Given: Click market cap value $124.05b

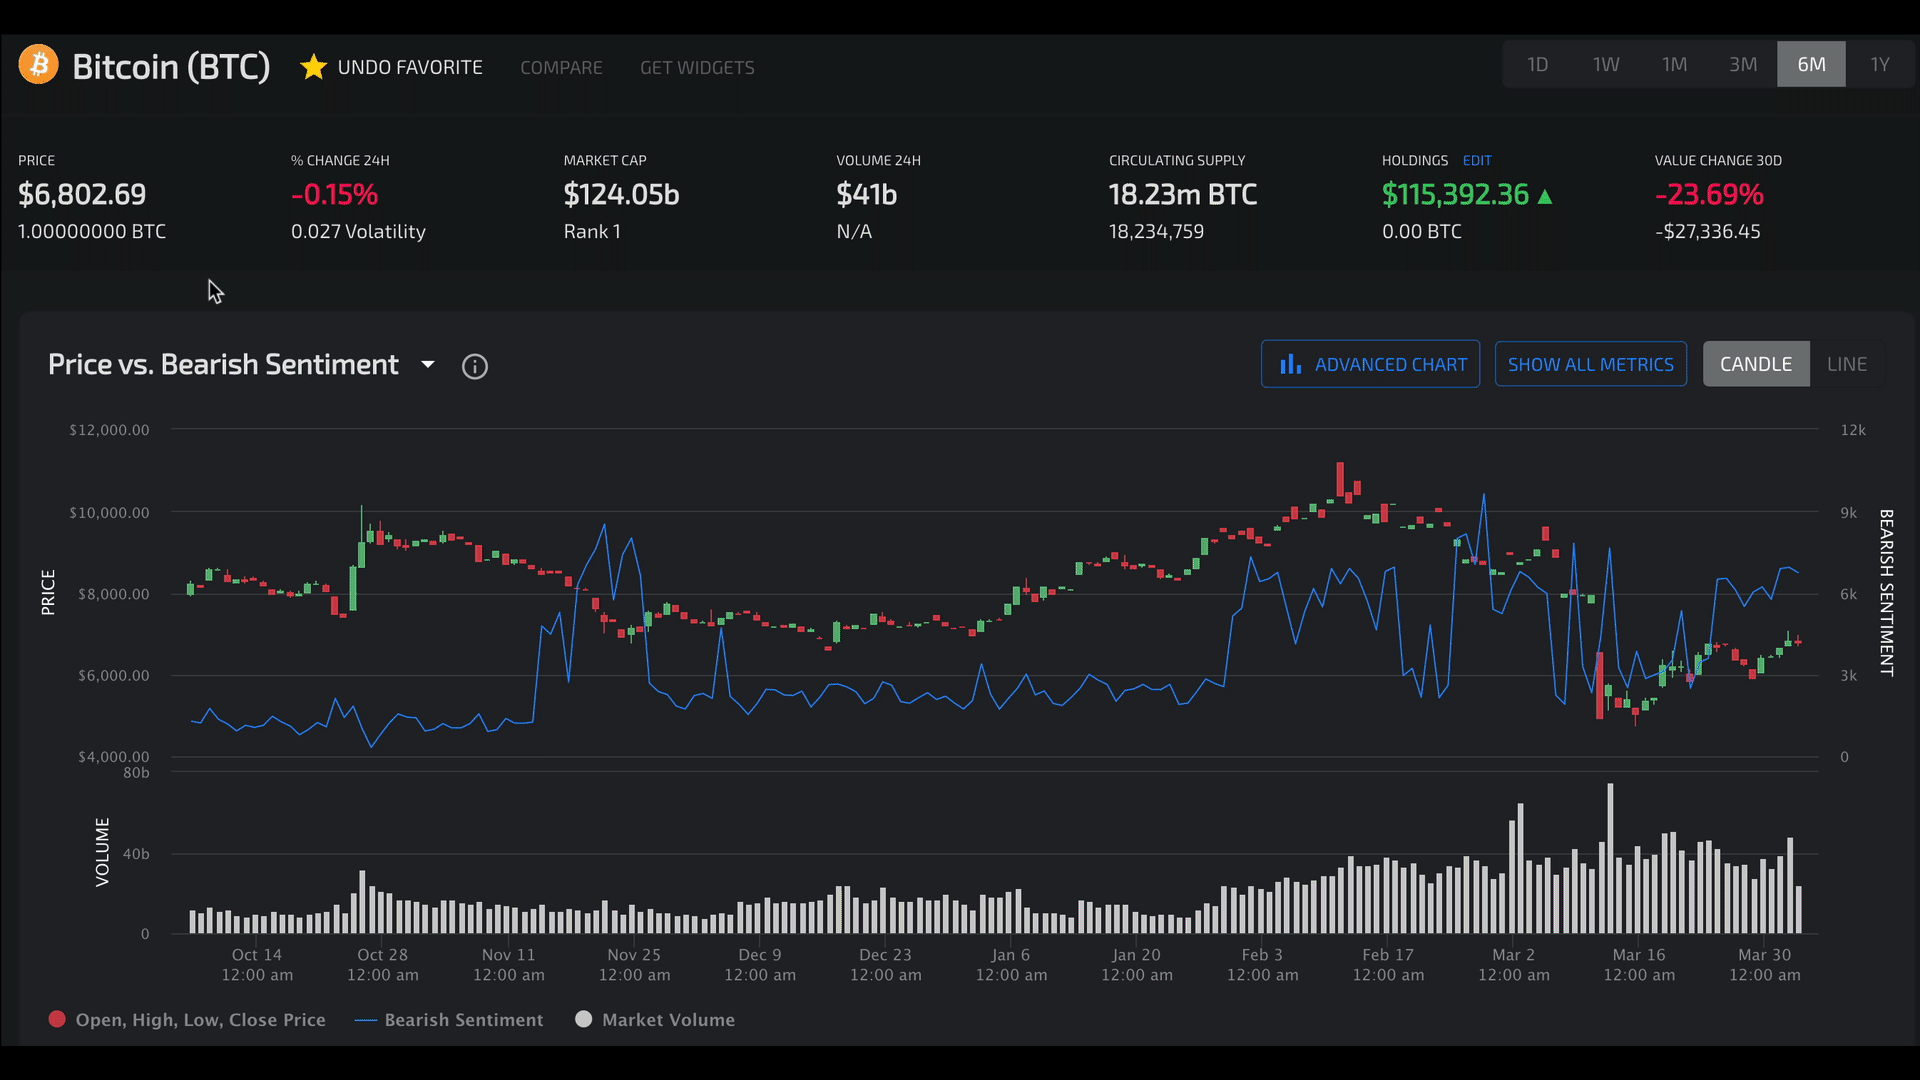Looking at the screenshot, I should tap(621, 194).
